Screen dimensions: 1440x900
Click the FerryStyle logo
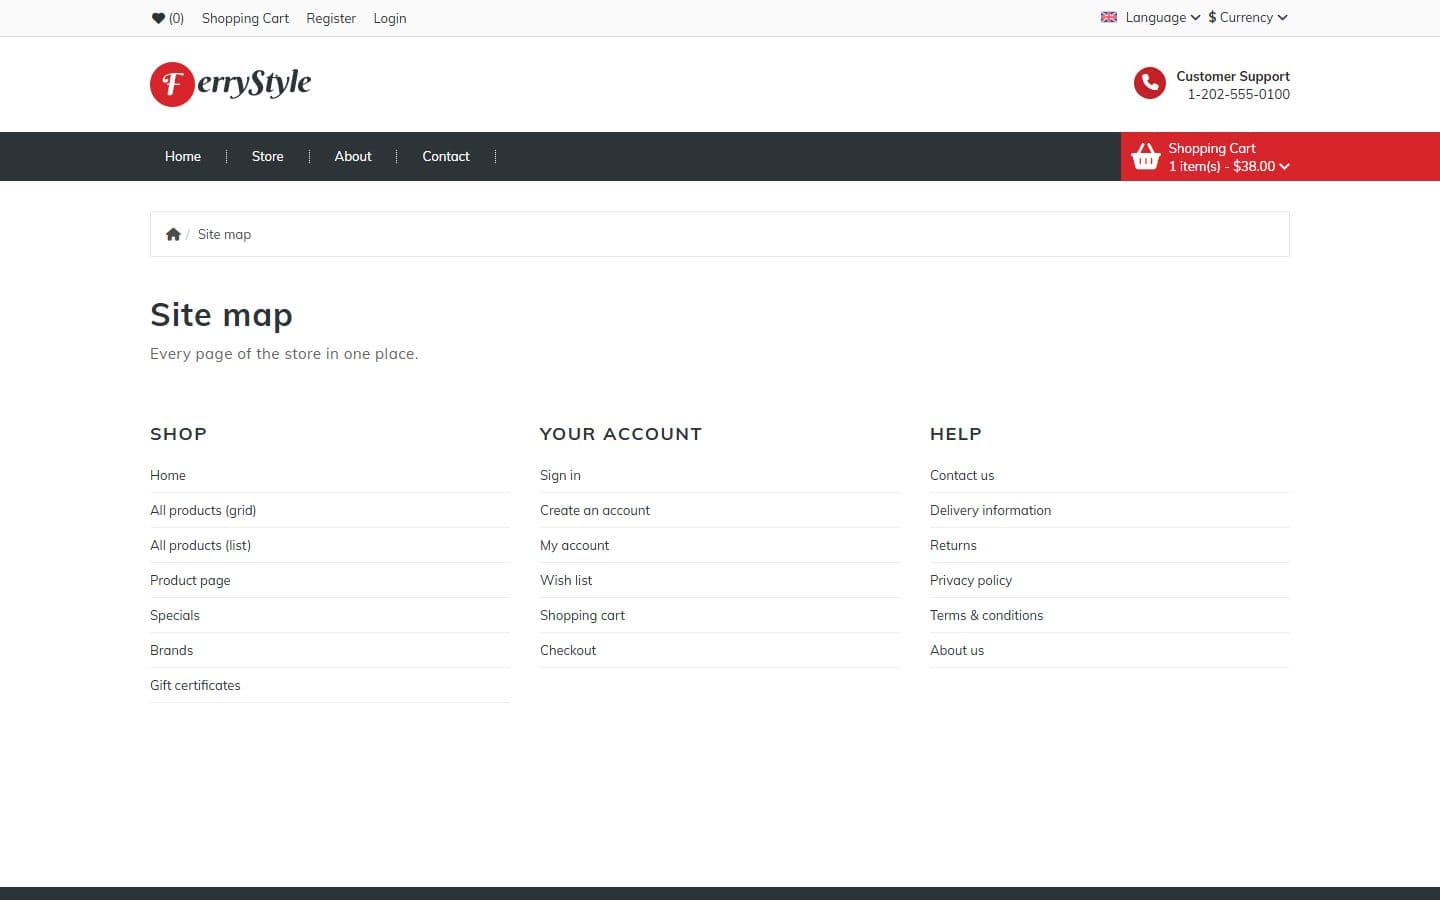click(231, 84)
